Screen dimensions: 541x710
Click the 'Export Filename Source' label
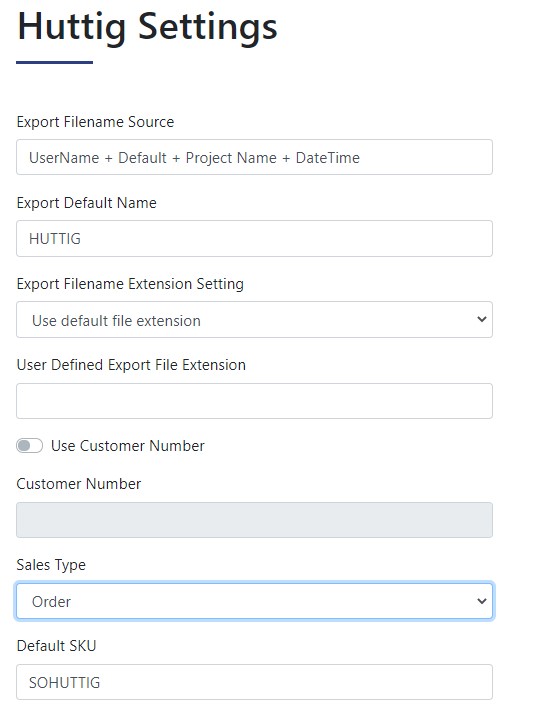[95, 122]
